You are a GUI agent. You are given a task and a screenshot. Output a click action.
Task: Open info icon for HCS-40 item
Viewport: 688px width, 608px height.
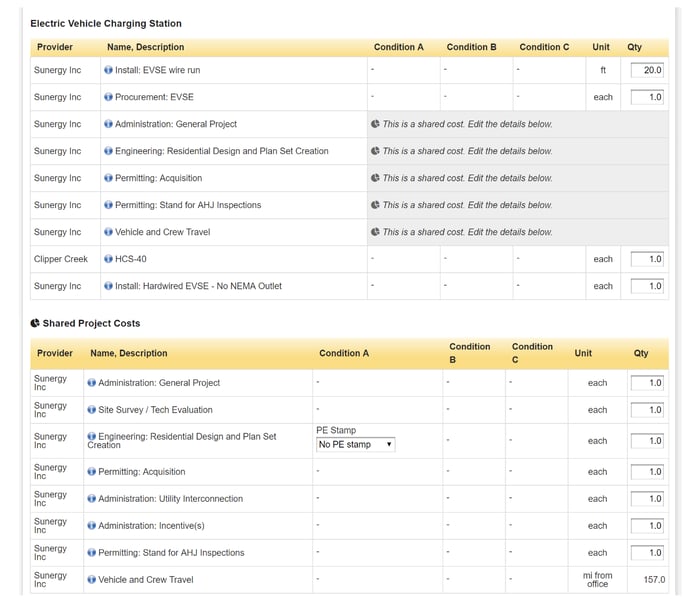pyautogui.click(x=108, y=259)
